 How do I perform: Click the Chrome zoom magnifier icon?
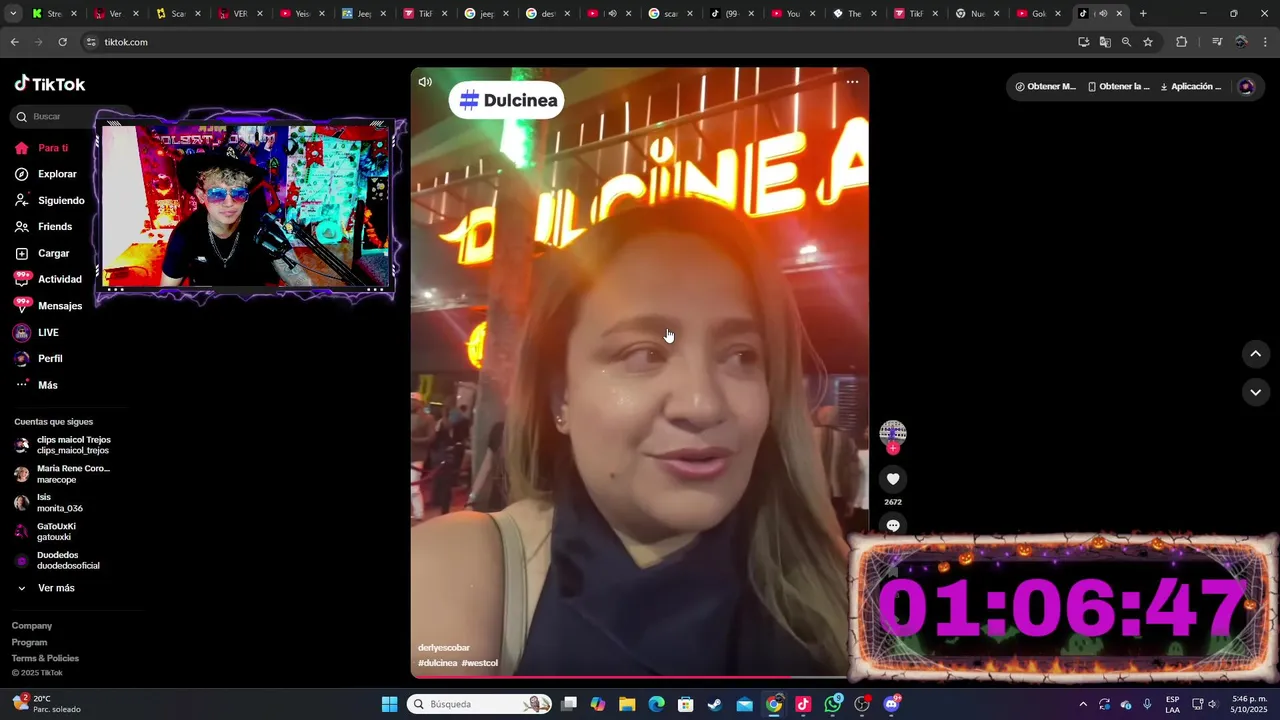point(1126,42)
